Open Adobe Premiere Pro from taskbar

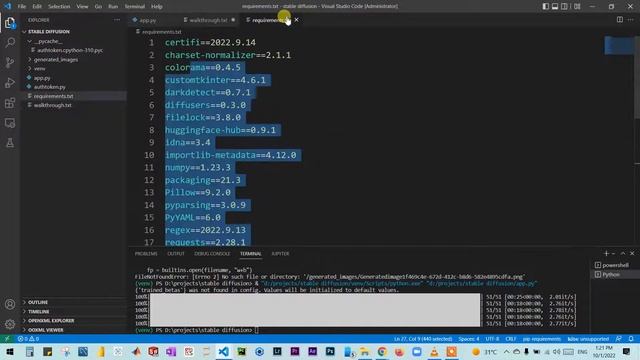point(295,351)
